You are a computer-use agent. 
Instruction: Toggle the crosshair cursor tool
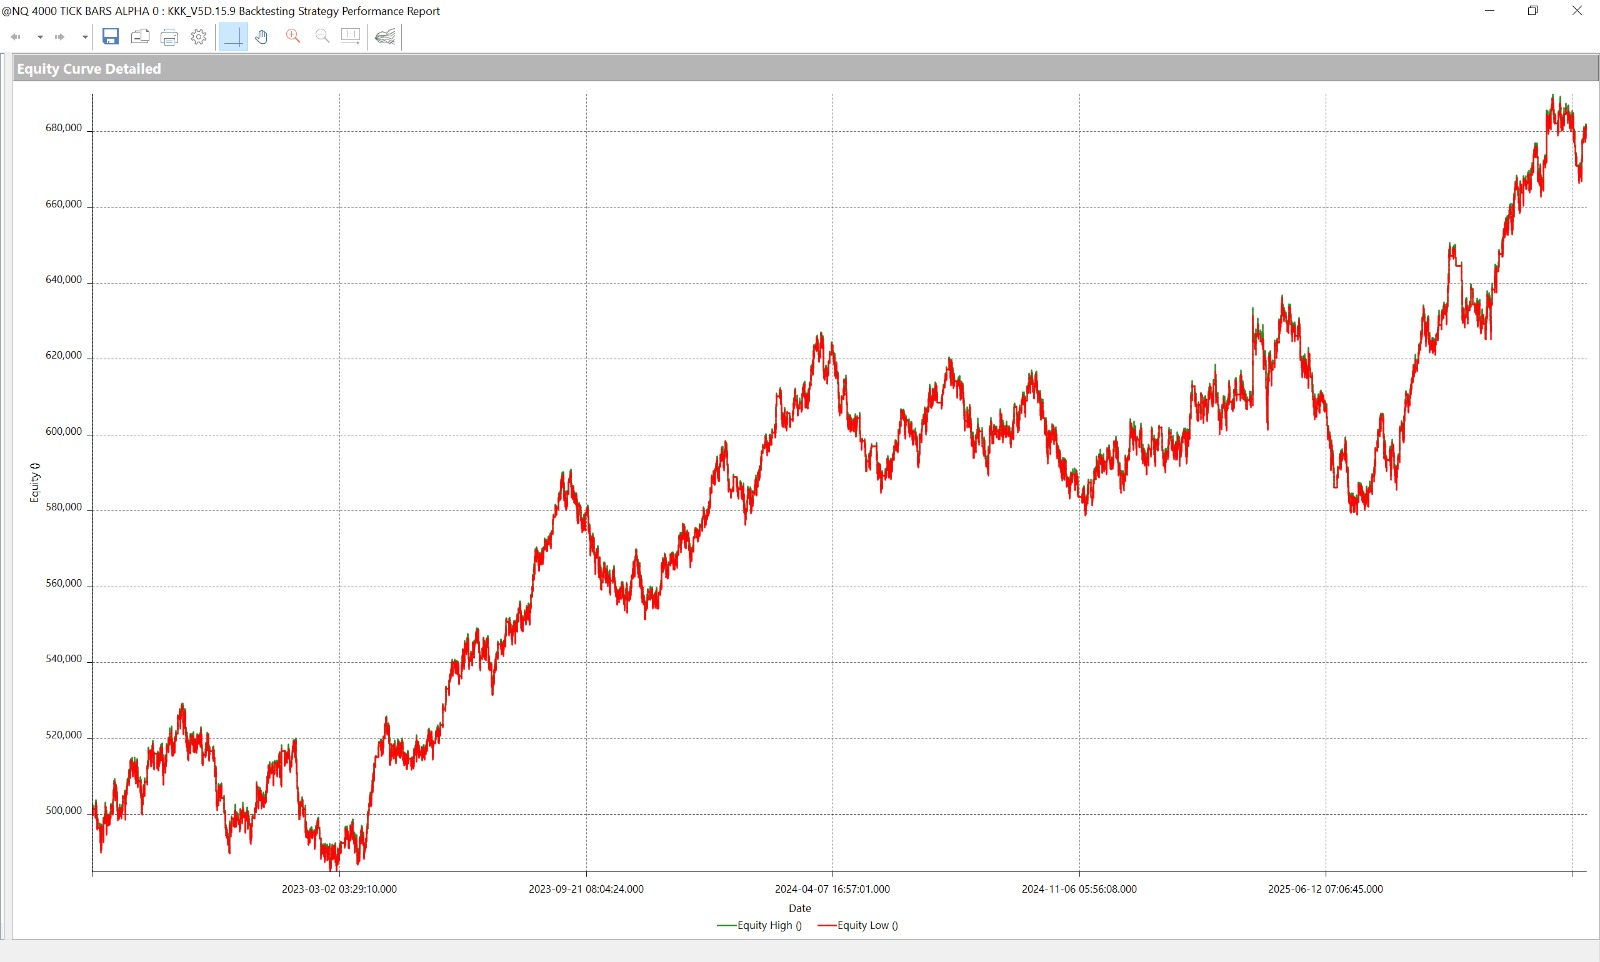click(x=233, y=37)
